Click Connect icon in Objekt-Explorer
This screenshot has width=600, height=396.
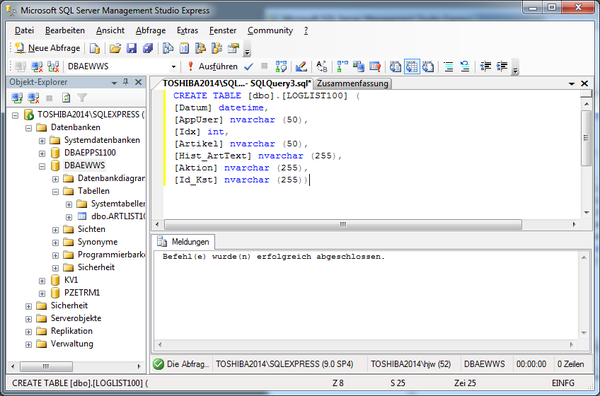click(17, 98)
